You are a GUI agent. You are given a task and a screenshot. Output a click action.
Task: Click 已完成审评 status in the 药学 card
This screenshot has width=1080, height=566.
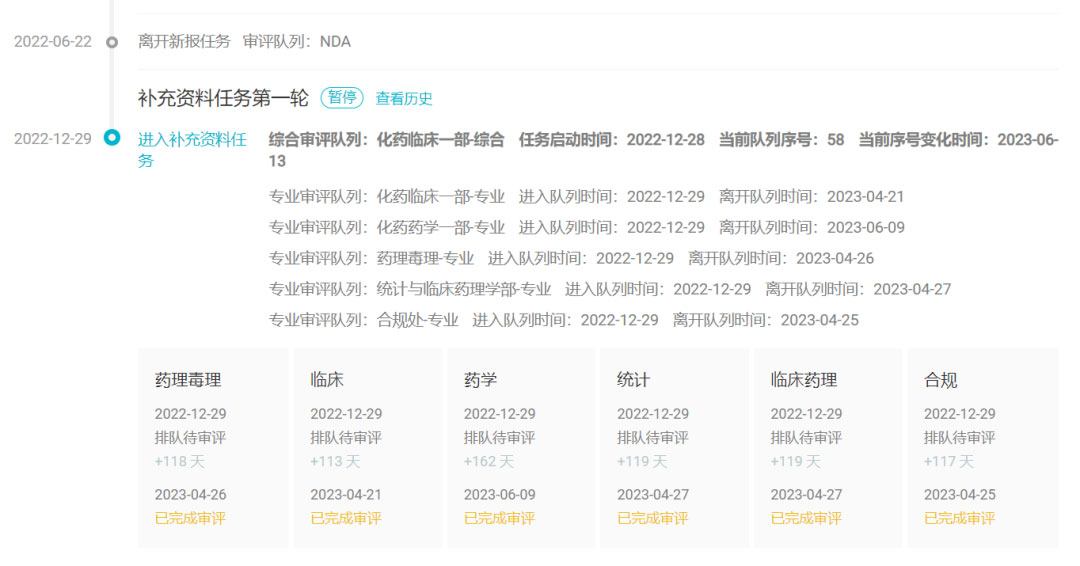coord(499,518)
